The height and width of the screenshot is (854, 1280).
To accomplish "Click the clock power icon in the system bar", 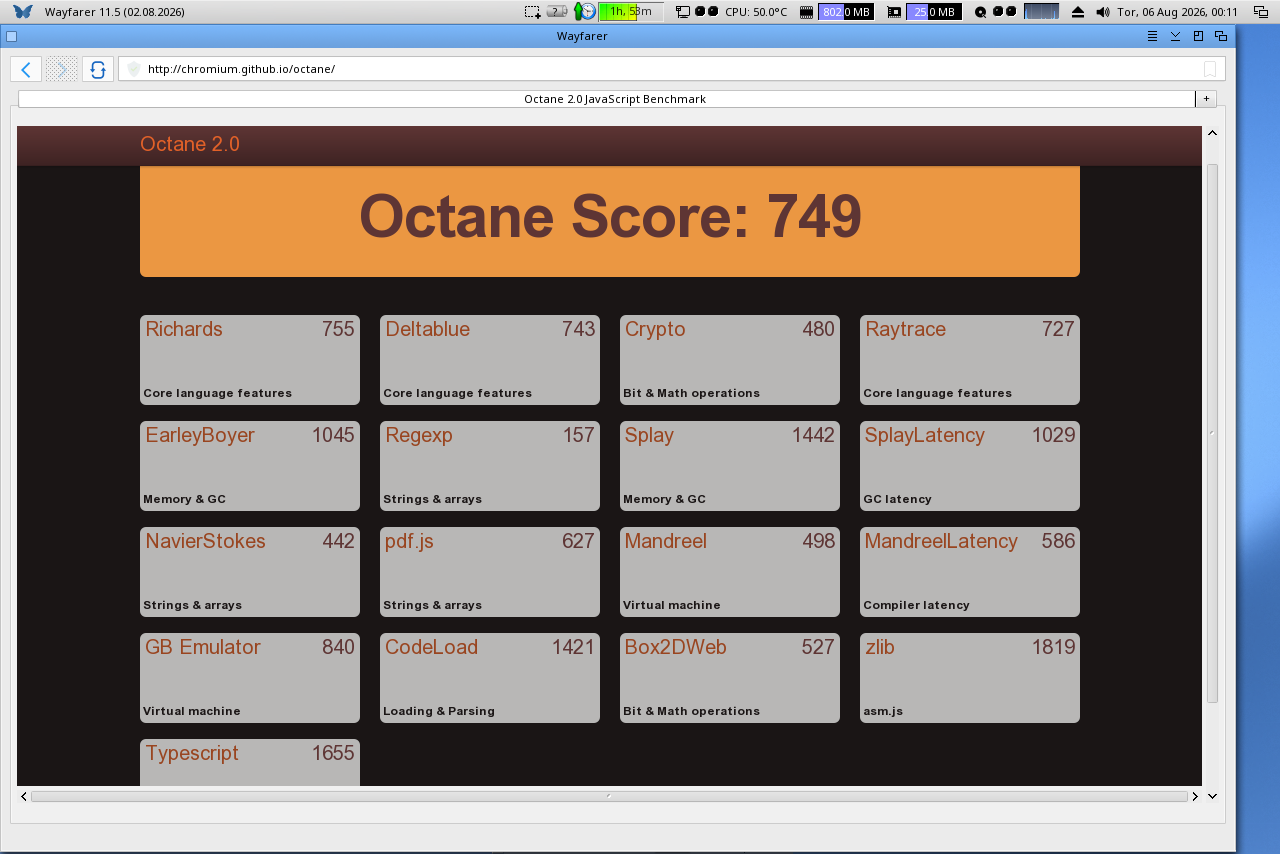I will point(585,12).
